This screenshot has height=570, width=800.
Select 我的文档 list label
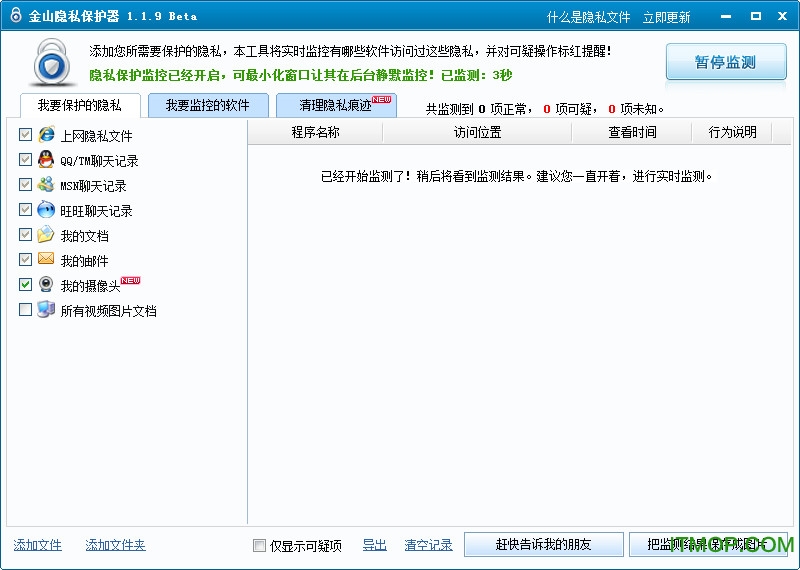click(x=84, y=236)
